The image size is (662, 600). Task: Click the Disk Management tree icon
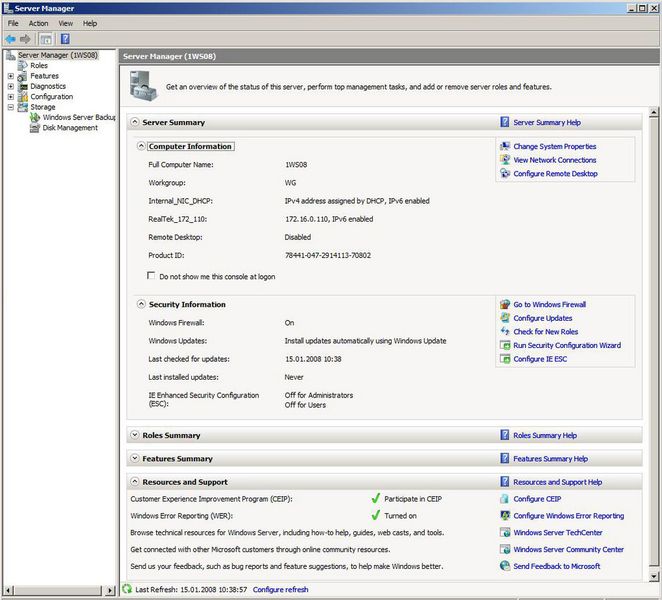pos(35,128)
